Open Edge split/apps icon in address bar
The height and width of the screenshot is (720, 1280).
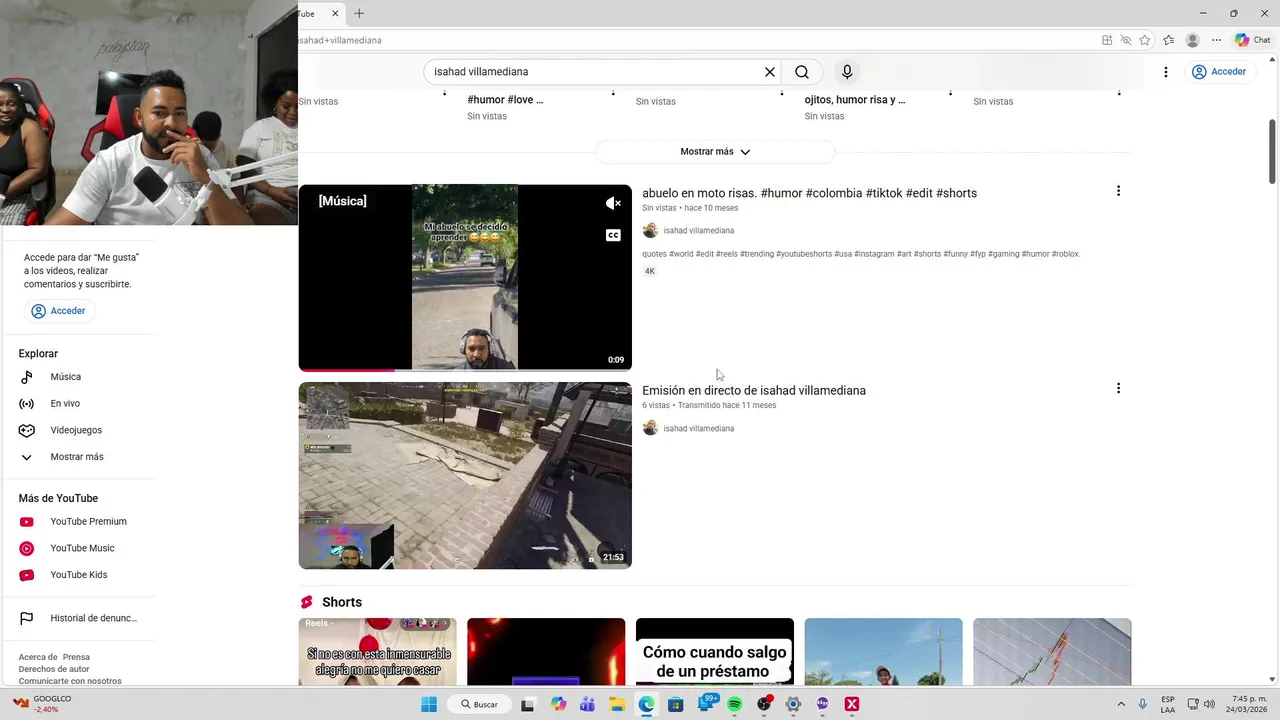(1107, 40)
